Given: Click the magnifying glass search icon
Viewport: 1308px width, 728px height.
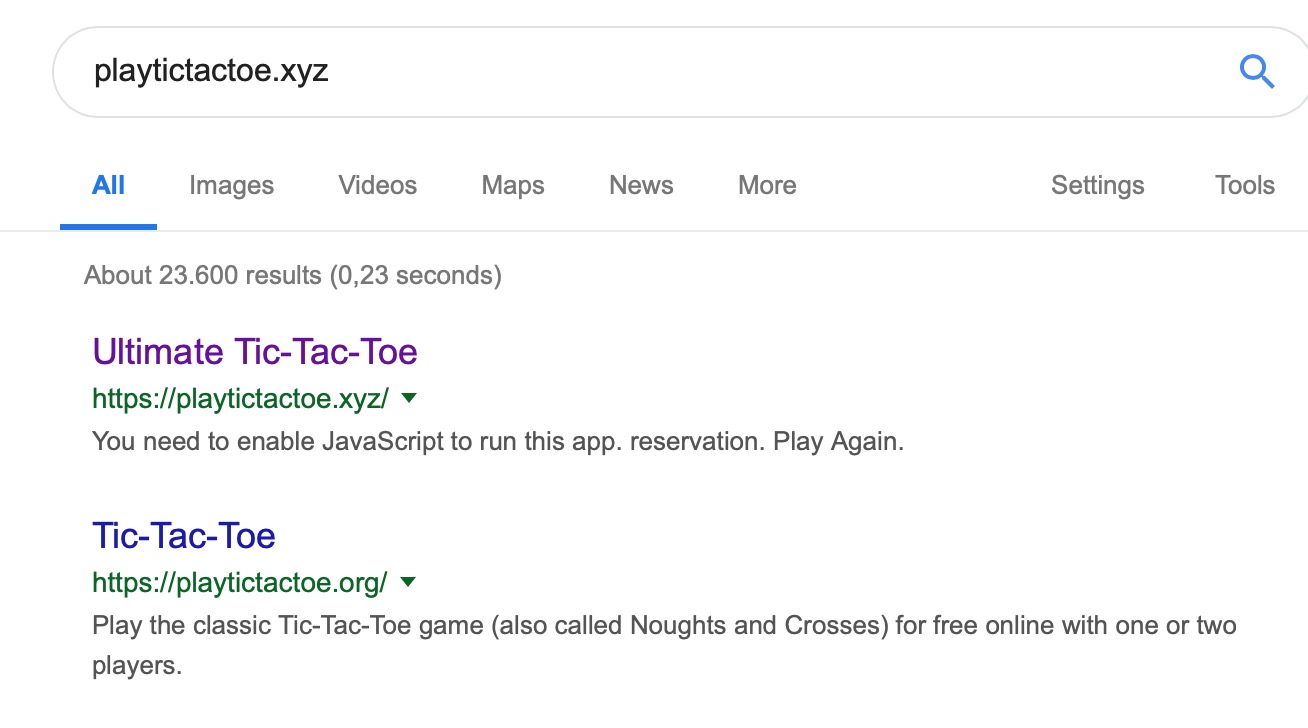Looking at the screenshot, I should click(x=1257, y=71).
